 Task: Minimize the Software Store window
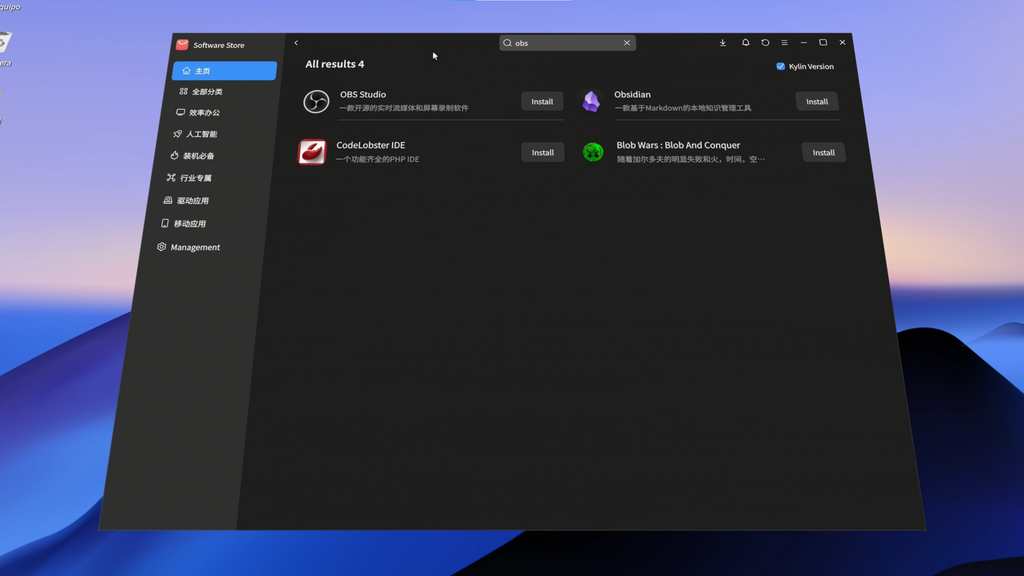[804, 42]
